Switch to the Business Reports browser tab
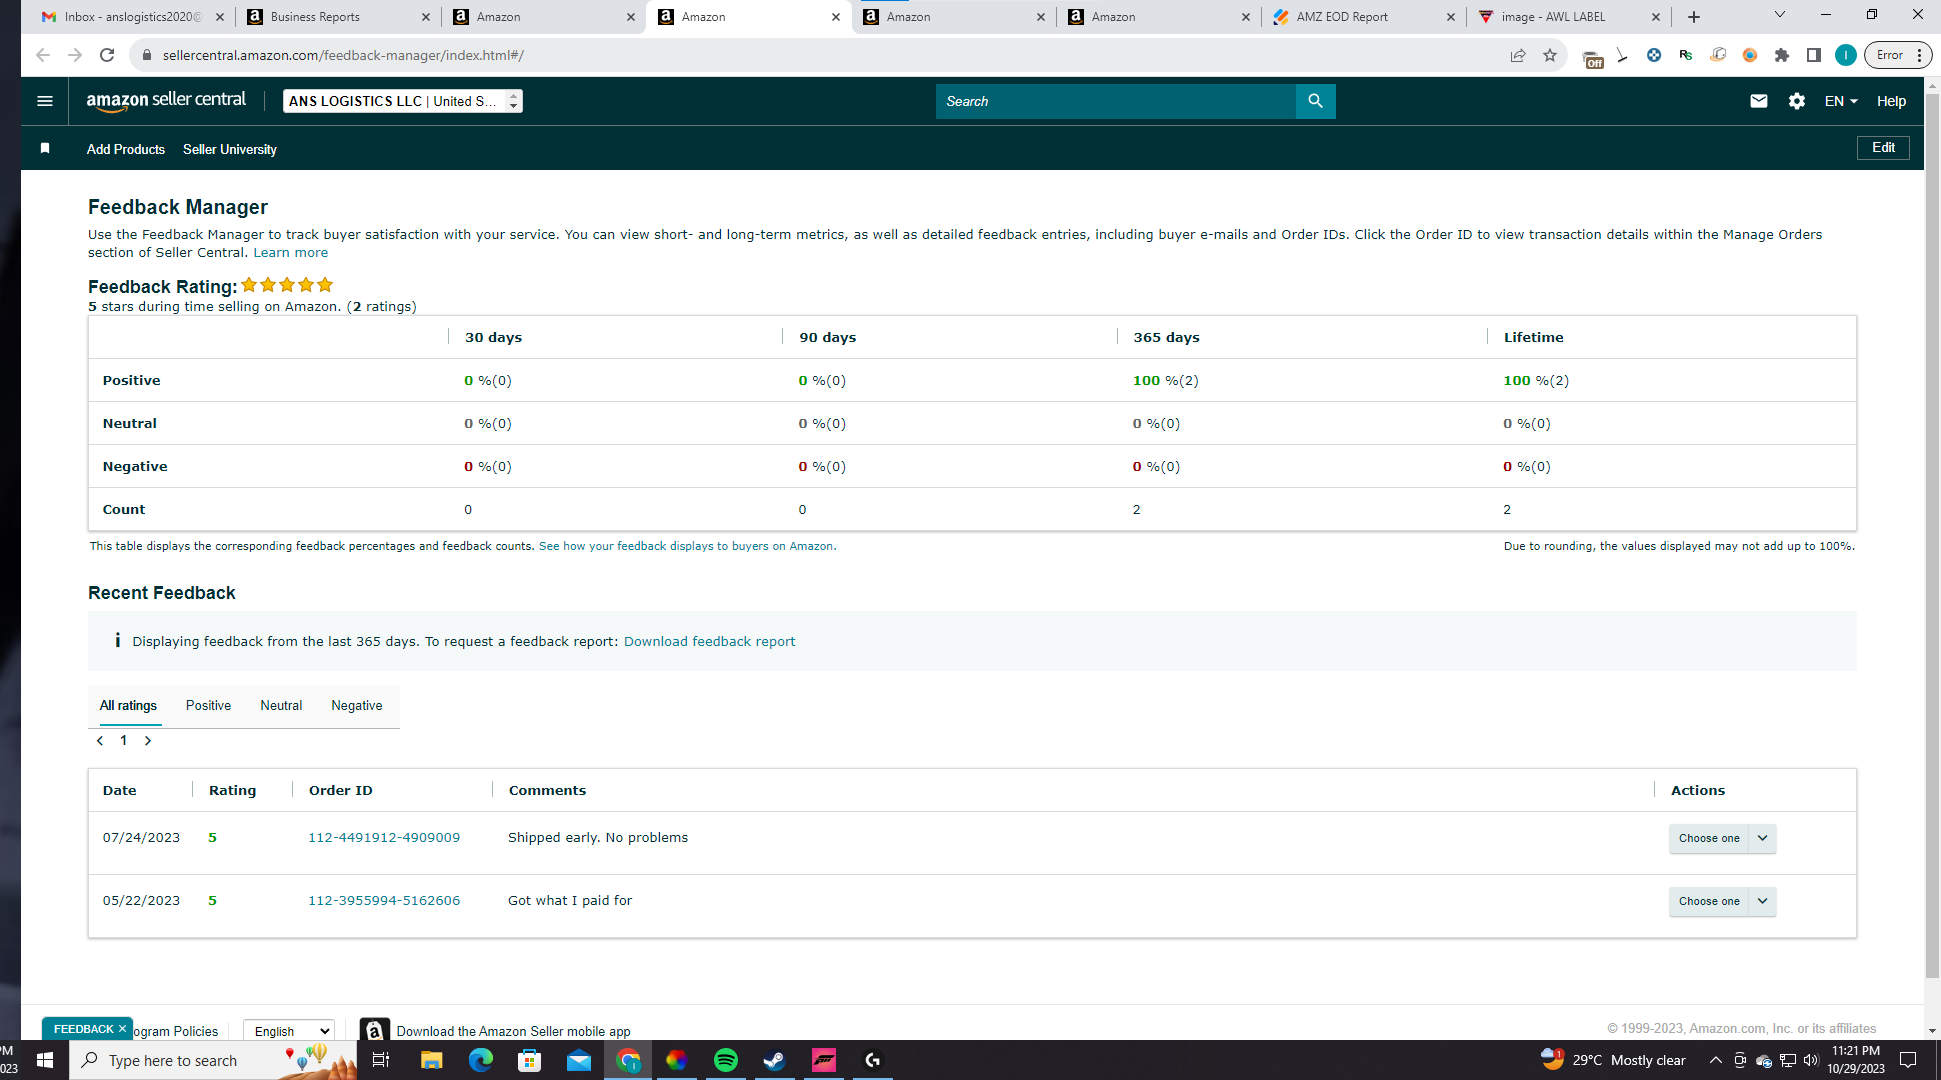Screen dimensions: 1941x1080 [x=338, y=17]
